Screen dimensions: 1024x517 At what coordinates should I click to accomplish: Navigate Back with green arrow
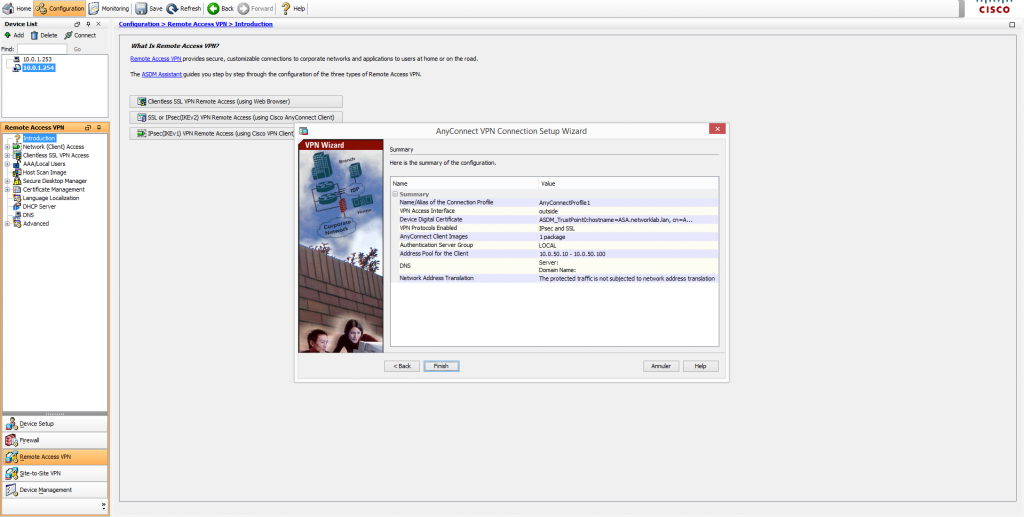click(x=221, y=8)
